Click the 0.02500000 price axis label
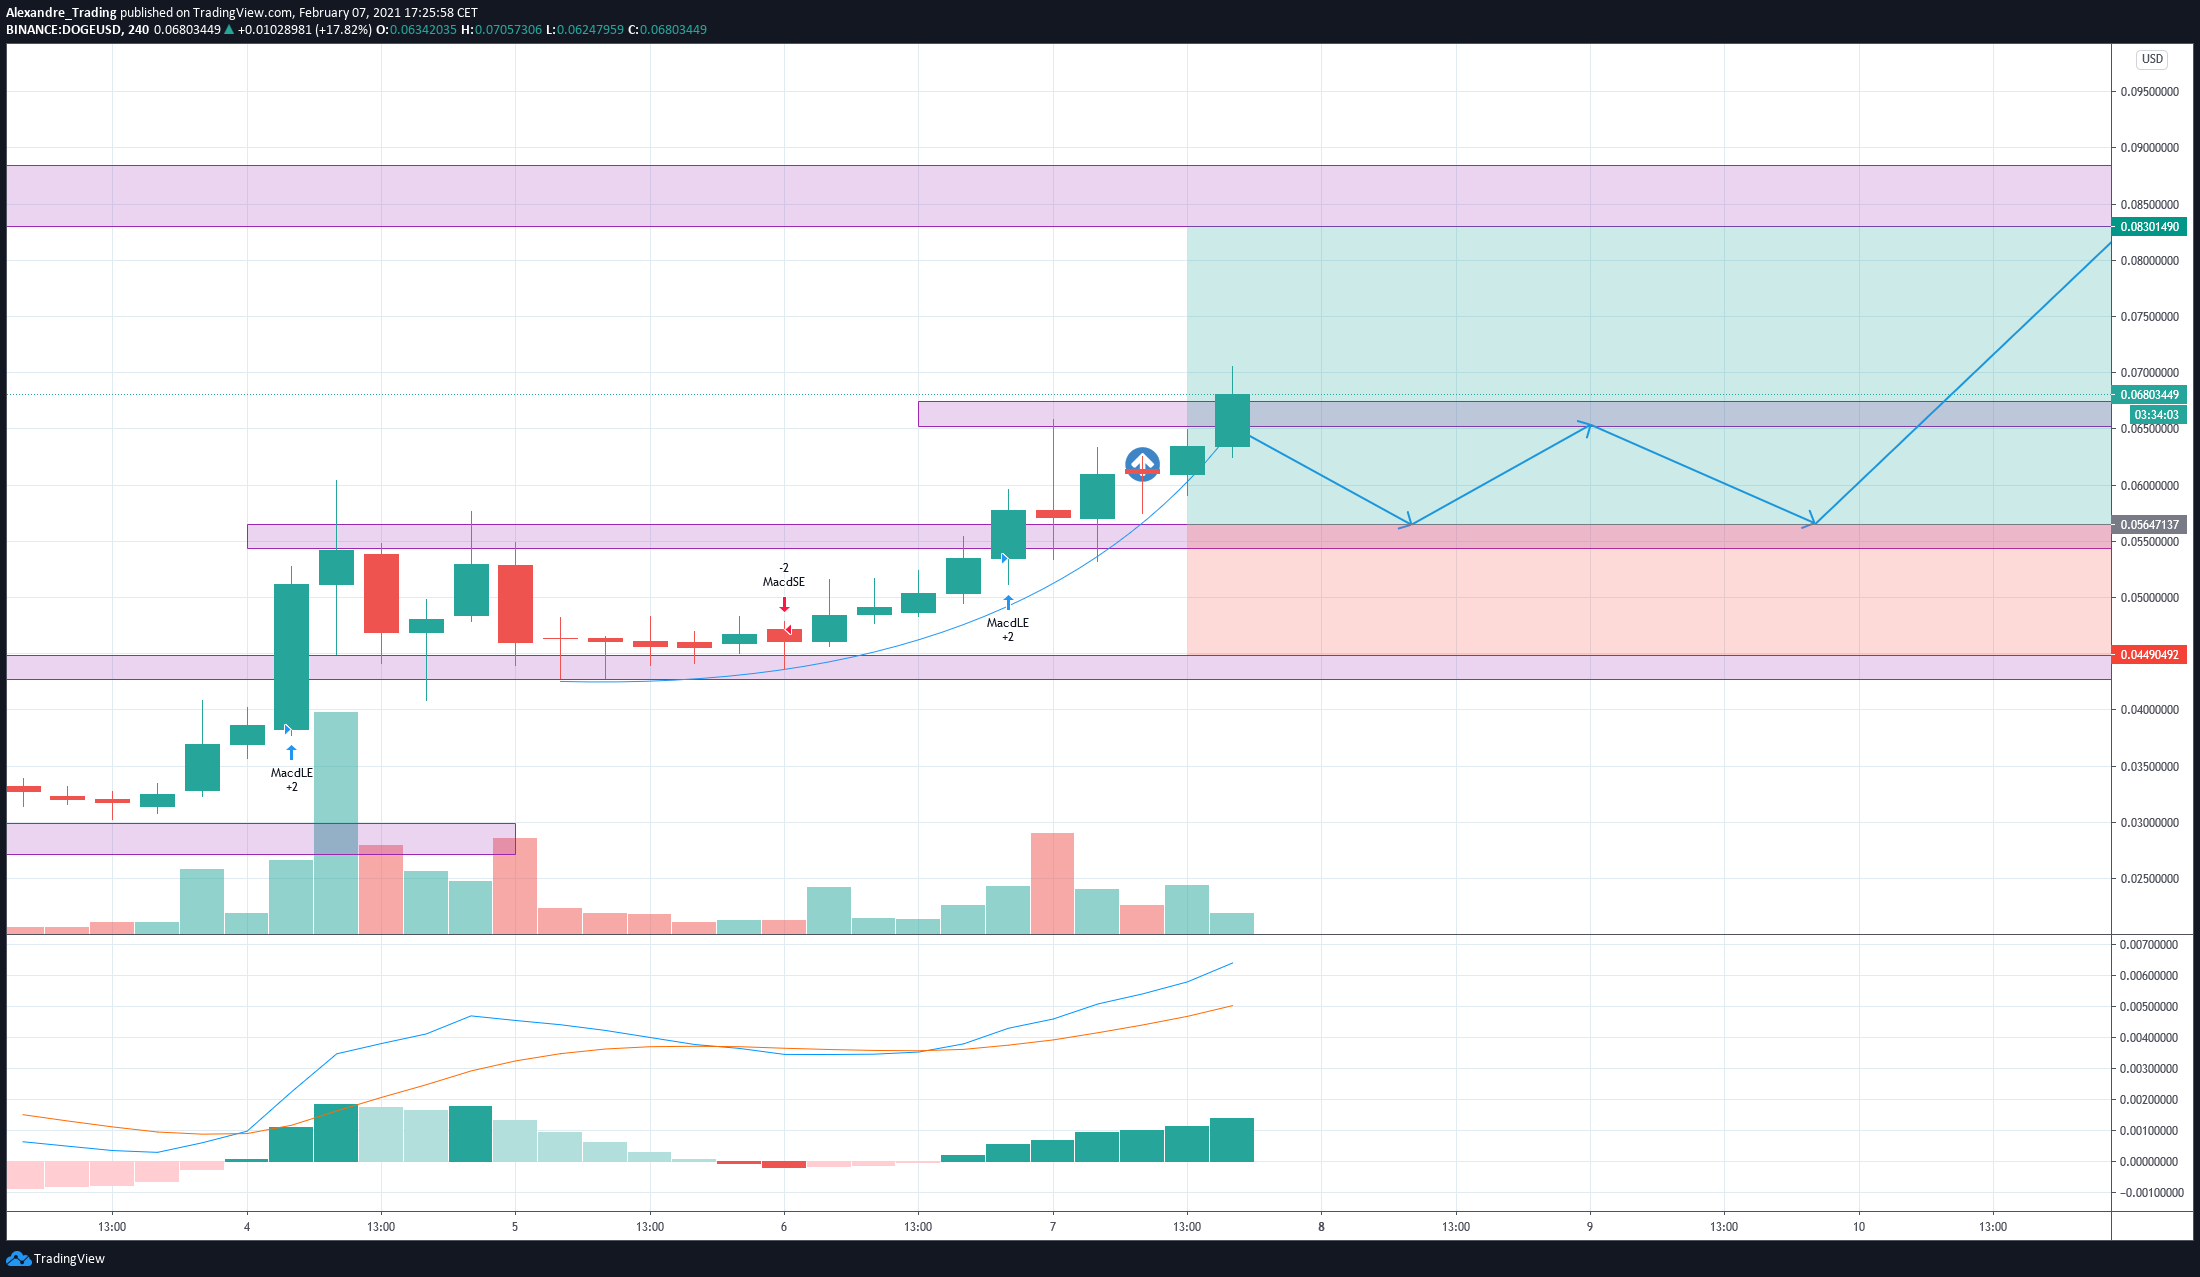 click(x=2149, y=879)
